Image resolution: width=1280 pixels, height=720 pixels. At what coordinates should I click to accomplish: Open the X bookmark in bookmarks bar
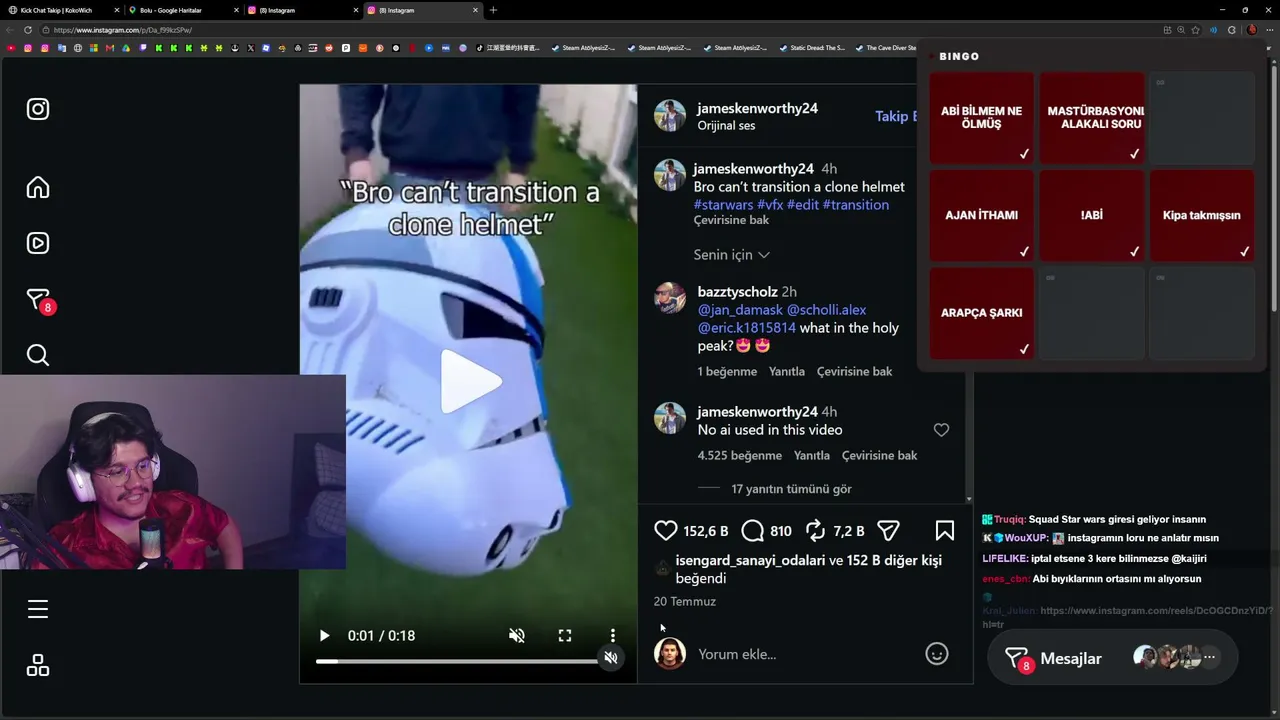251,48
